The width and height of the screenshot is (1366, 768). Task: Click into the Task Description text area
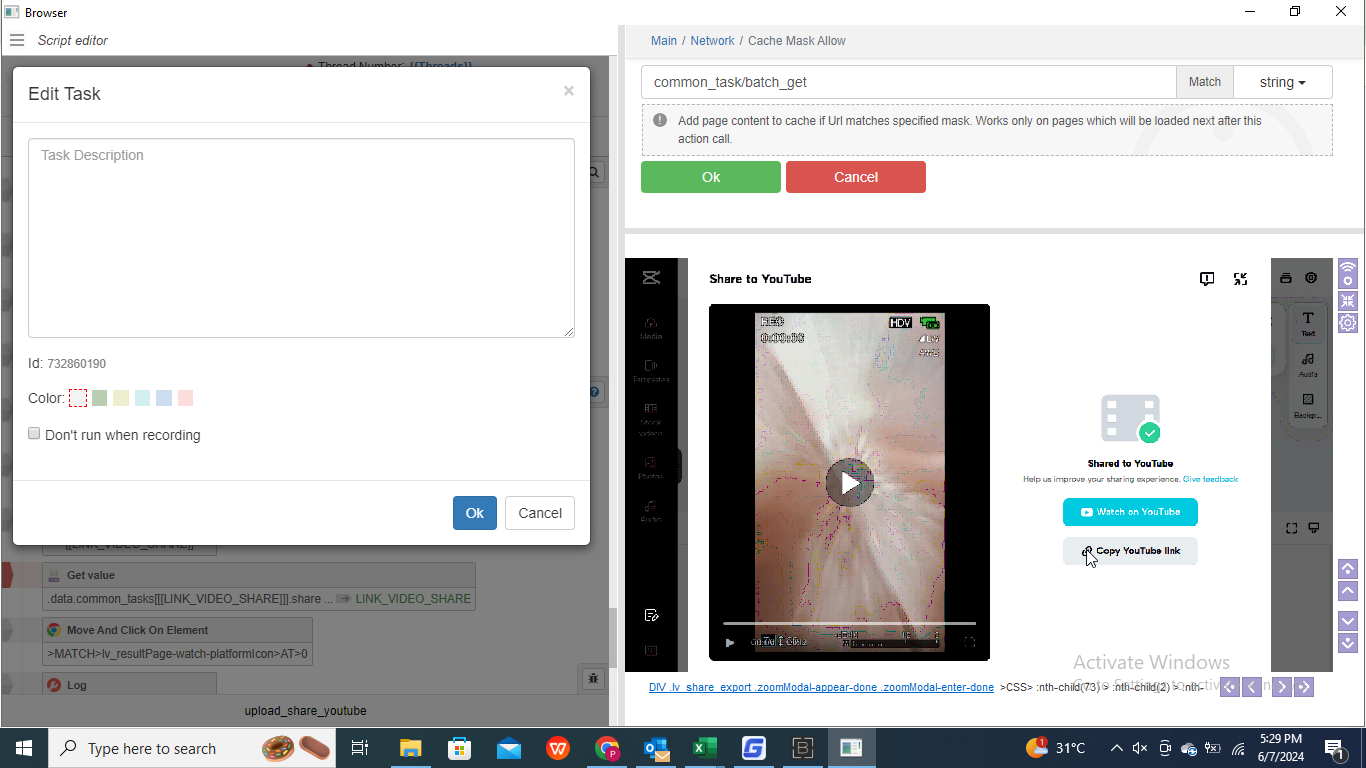click(x=301, y=238)
